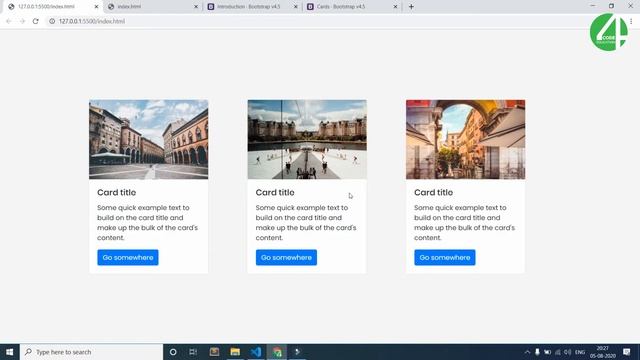Click the microphone tray icon
The height and width of the screenshot is (360, 640).
click(537, 352)
